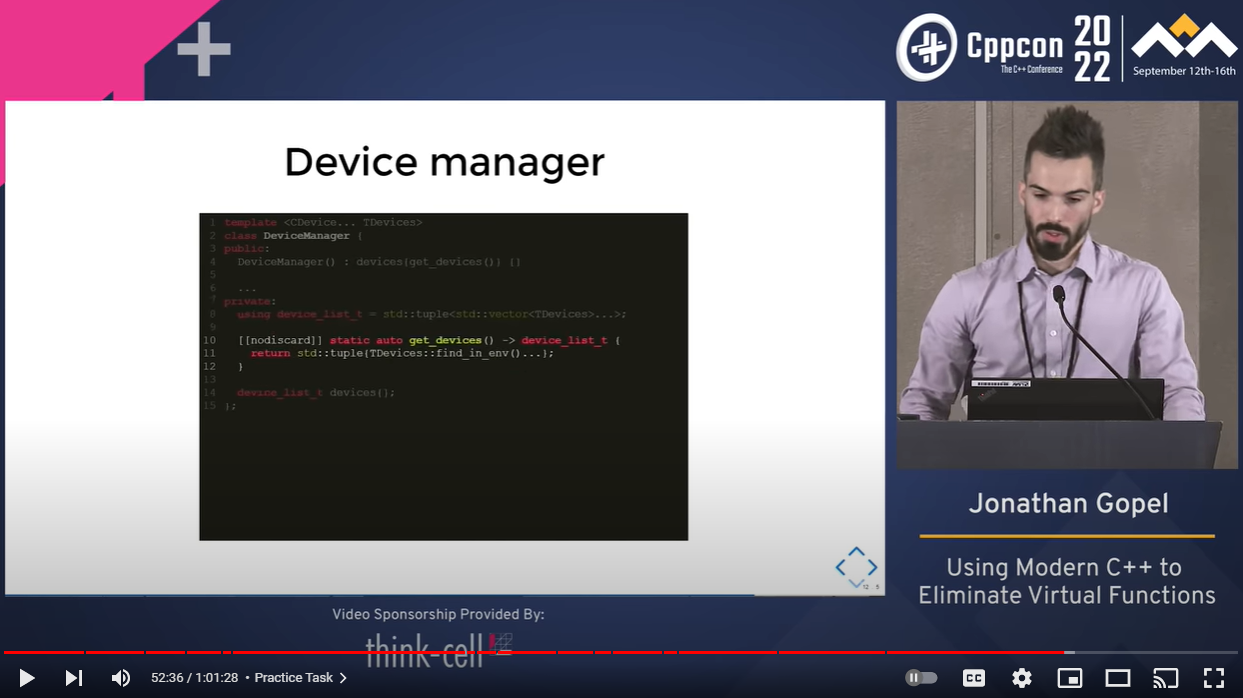This screenshot has width=1243, height=698.
Task: Click the Cast to TV icon
Action: pos(1165,678)
